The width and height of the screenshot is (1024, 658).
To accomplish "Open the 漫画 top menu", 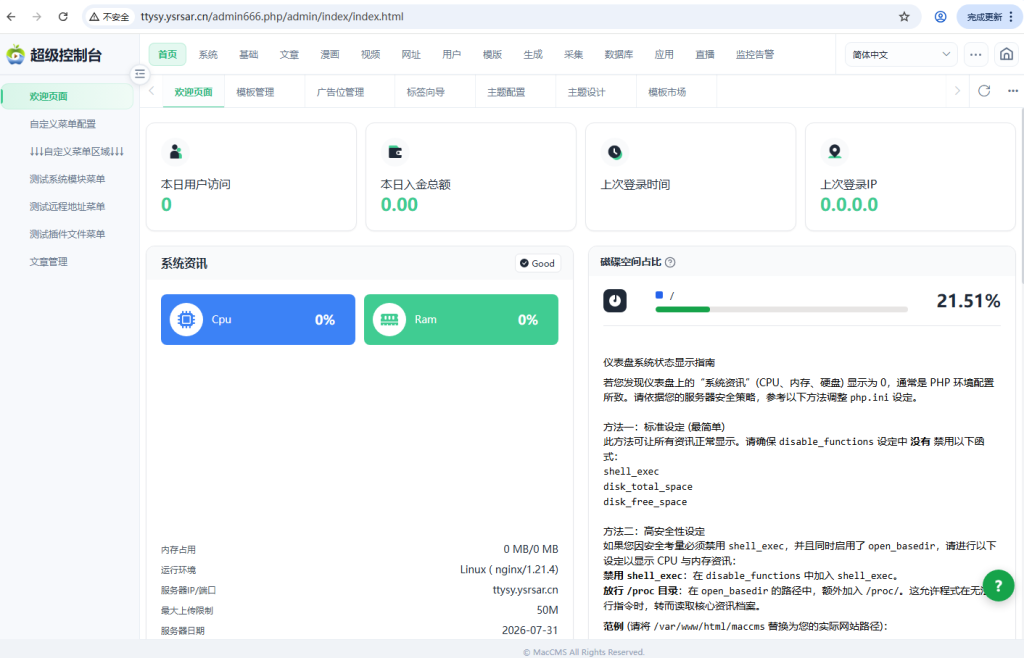I will point(329,55).
